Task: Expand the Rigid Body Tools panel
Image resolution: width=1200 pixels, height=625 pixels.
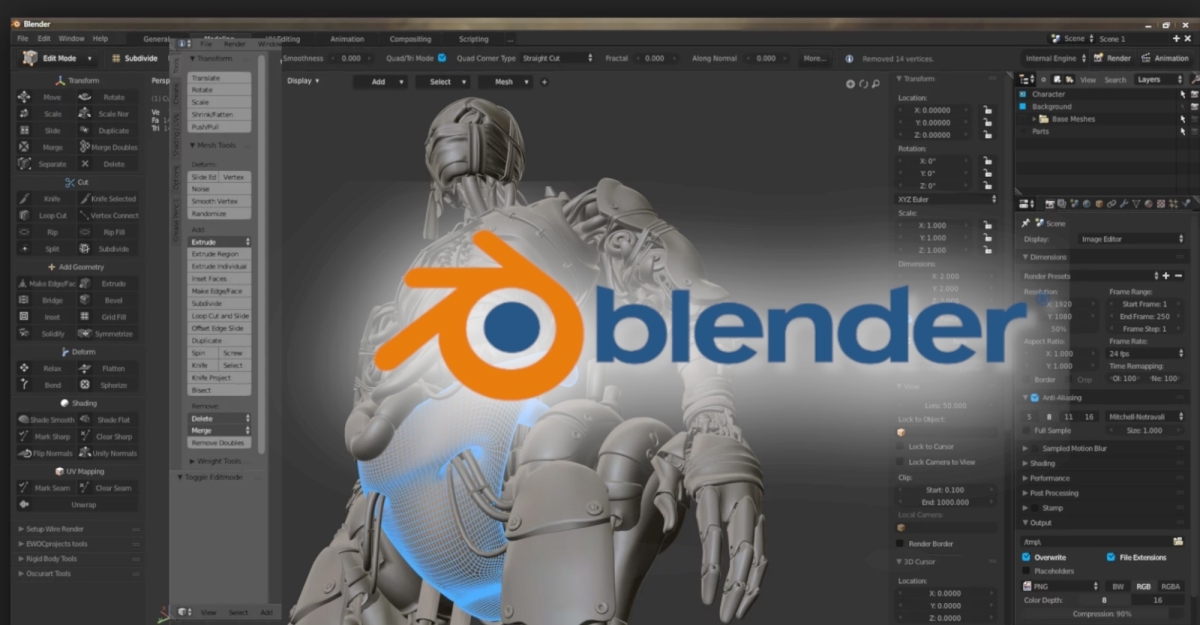Action: tap(78, 558)
